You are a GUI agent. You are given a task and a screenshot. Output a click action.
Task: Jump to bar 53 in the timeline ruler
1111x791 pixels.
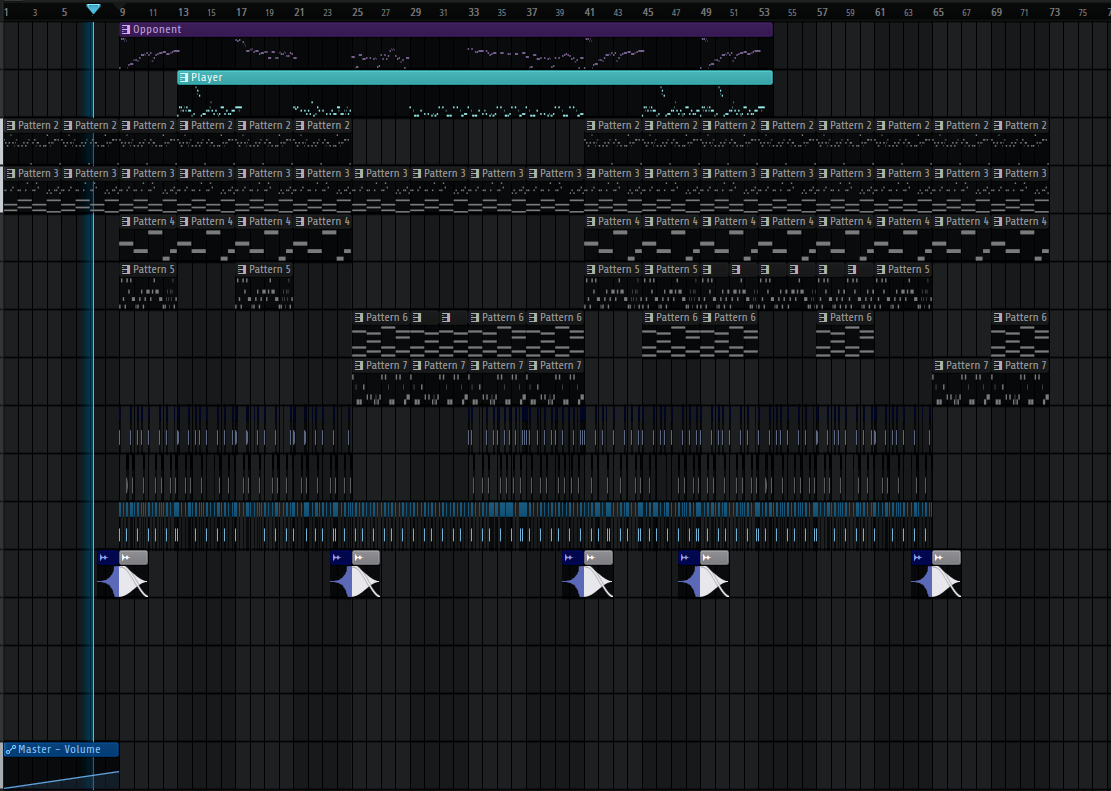(x=764, y=12)
